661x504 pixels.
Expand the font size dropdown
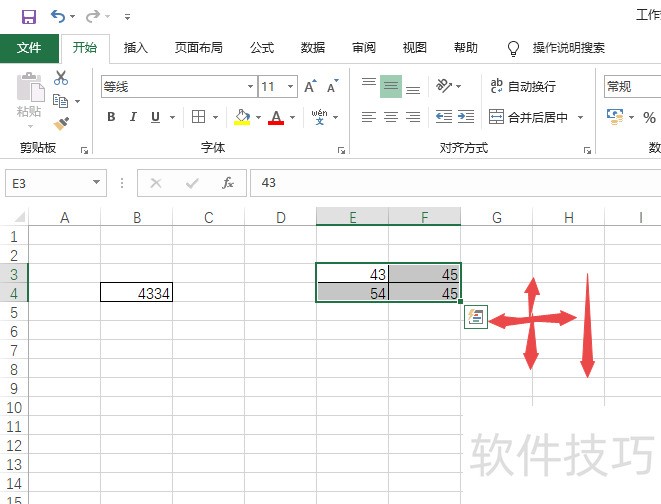290,87
